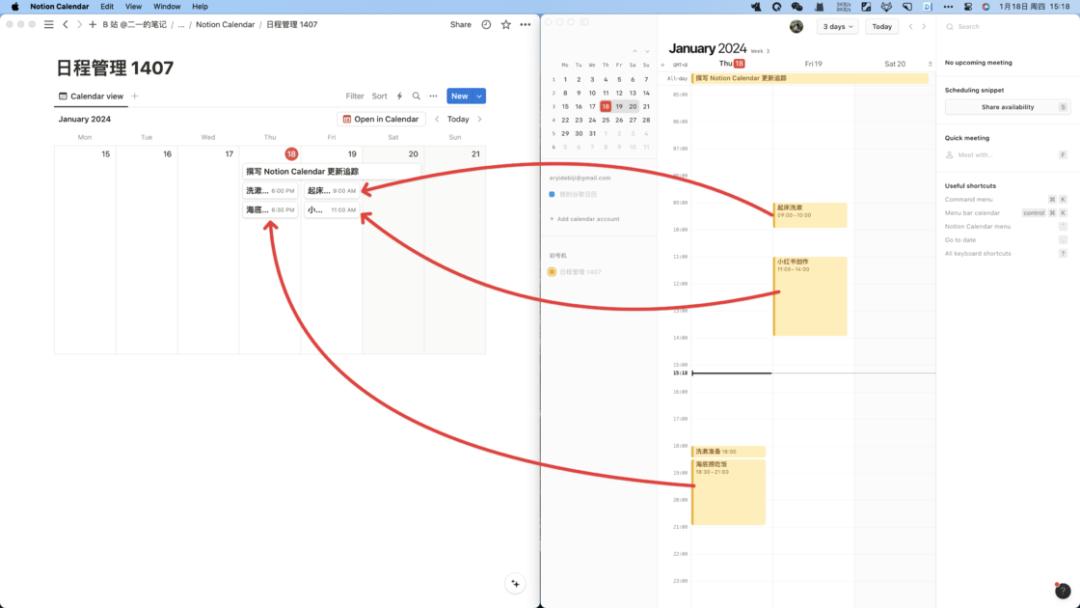1080x608 pixels.
Task: Open the Notion Calendar app menu
Action: point(59,6)
